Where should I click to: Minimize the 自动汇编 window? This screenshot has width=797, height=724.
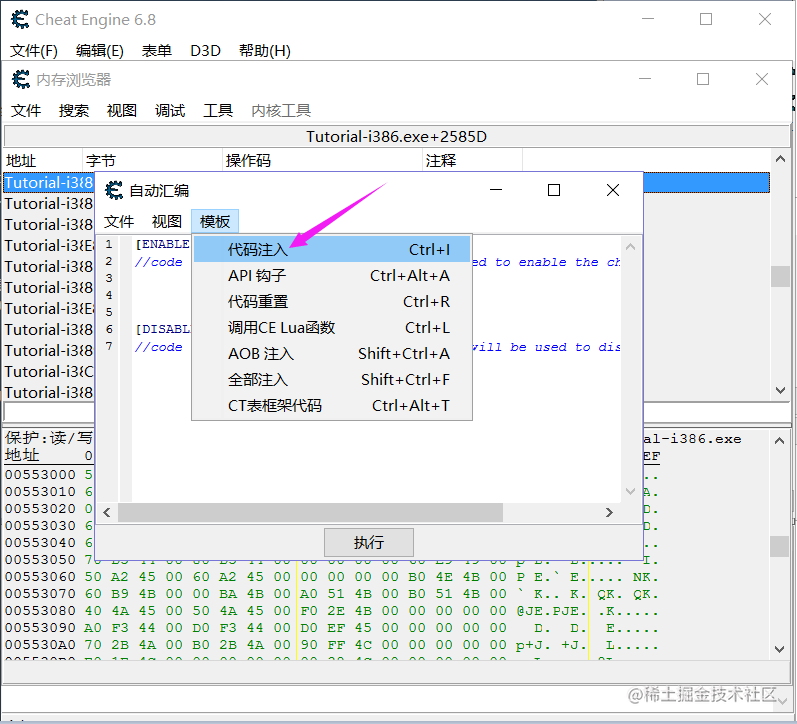click(496, 190)
